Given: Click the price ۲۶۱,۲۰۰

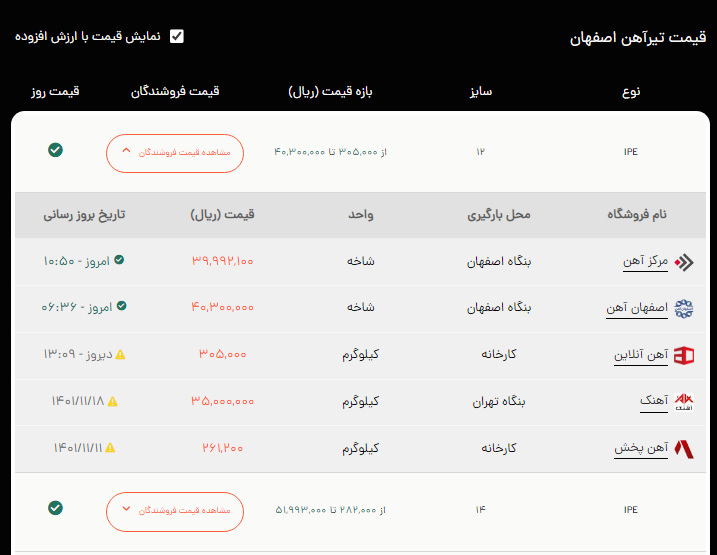Looking at the screenshot, I should pos(222,448).
